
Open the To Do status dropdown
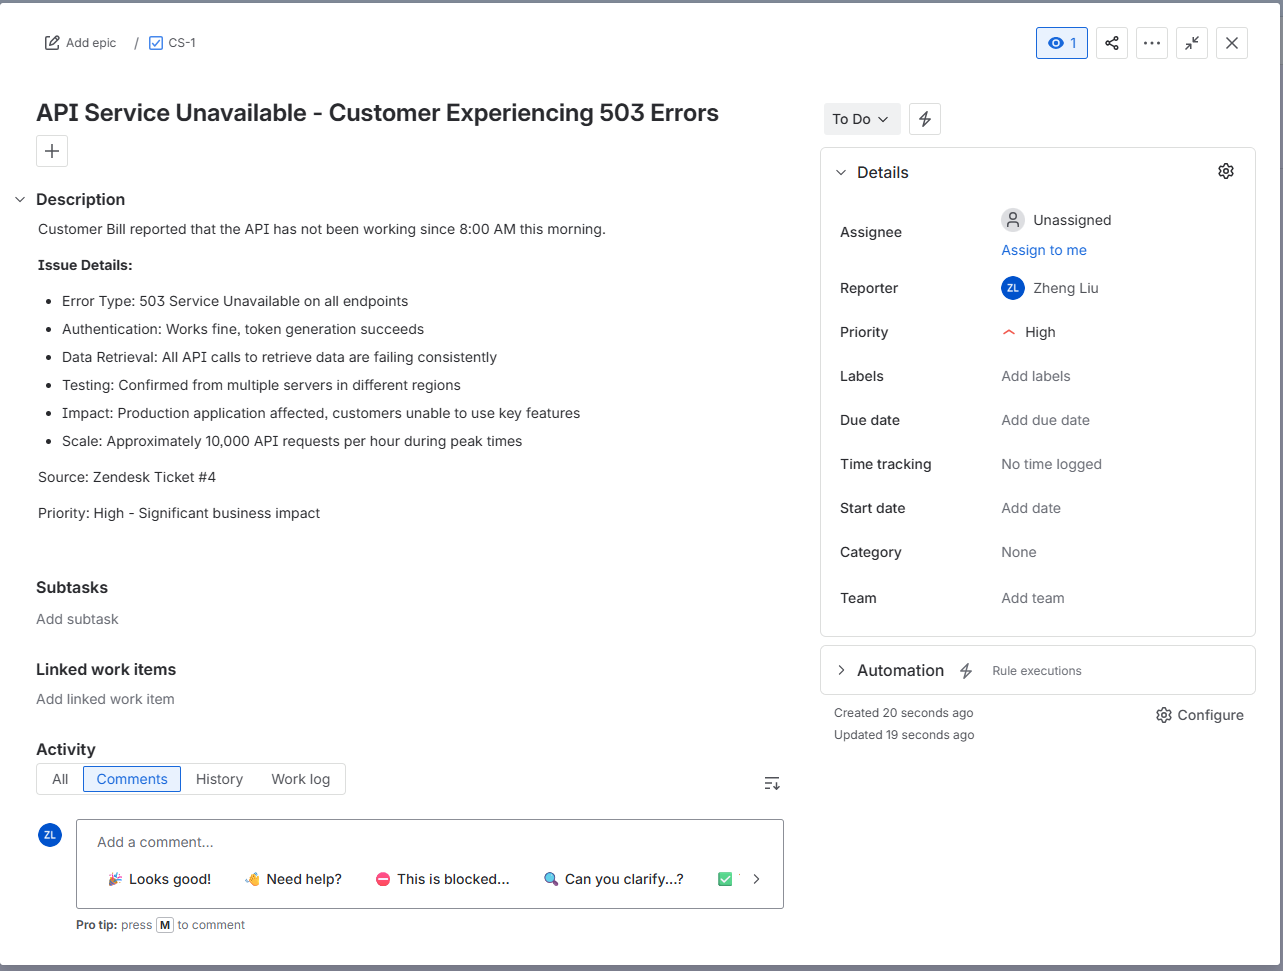pos(861,118)
